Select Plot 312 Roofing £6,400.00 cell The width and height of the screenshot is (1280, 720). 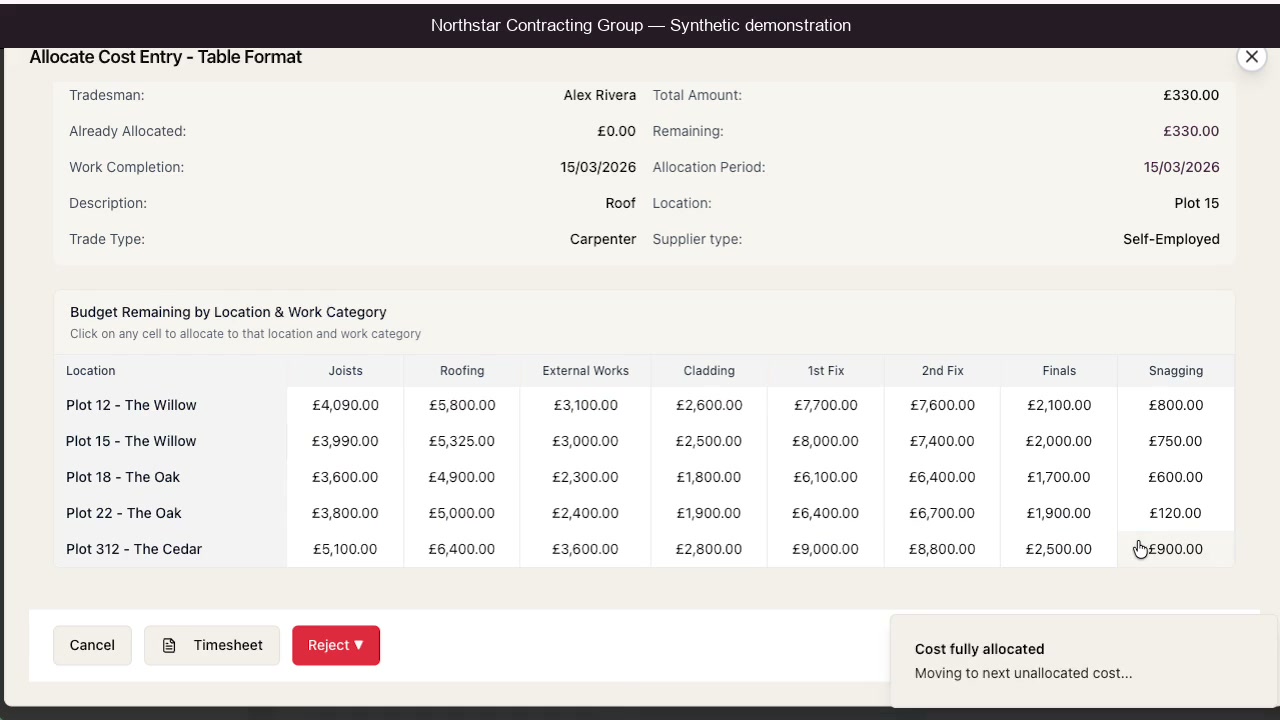click(462, 549)
